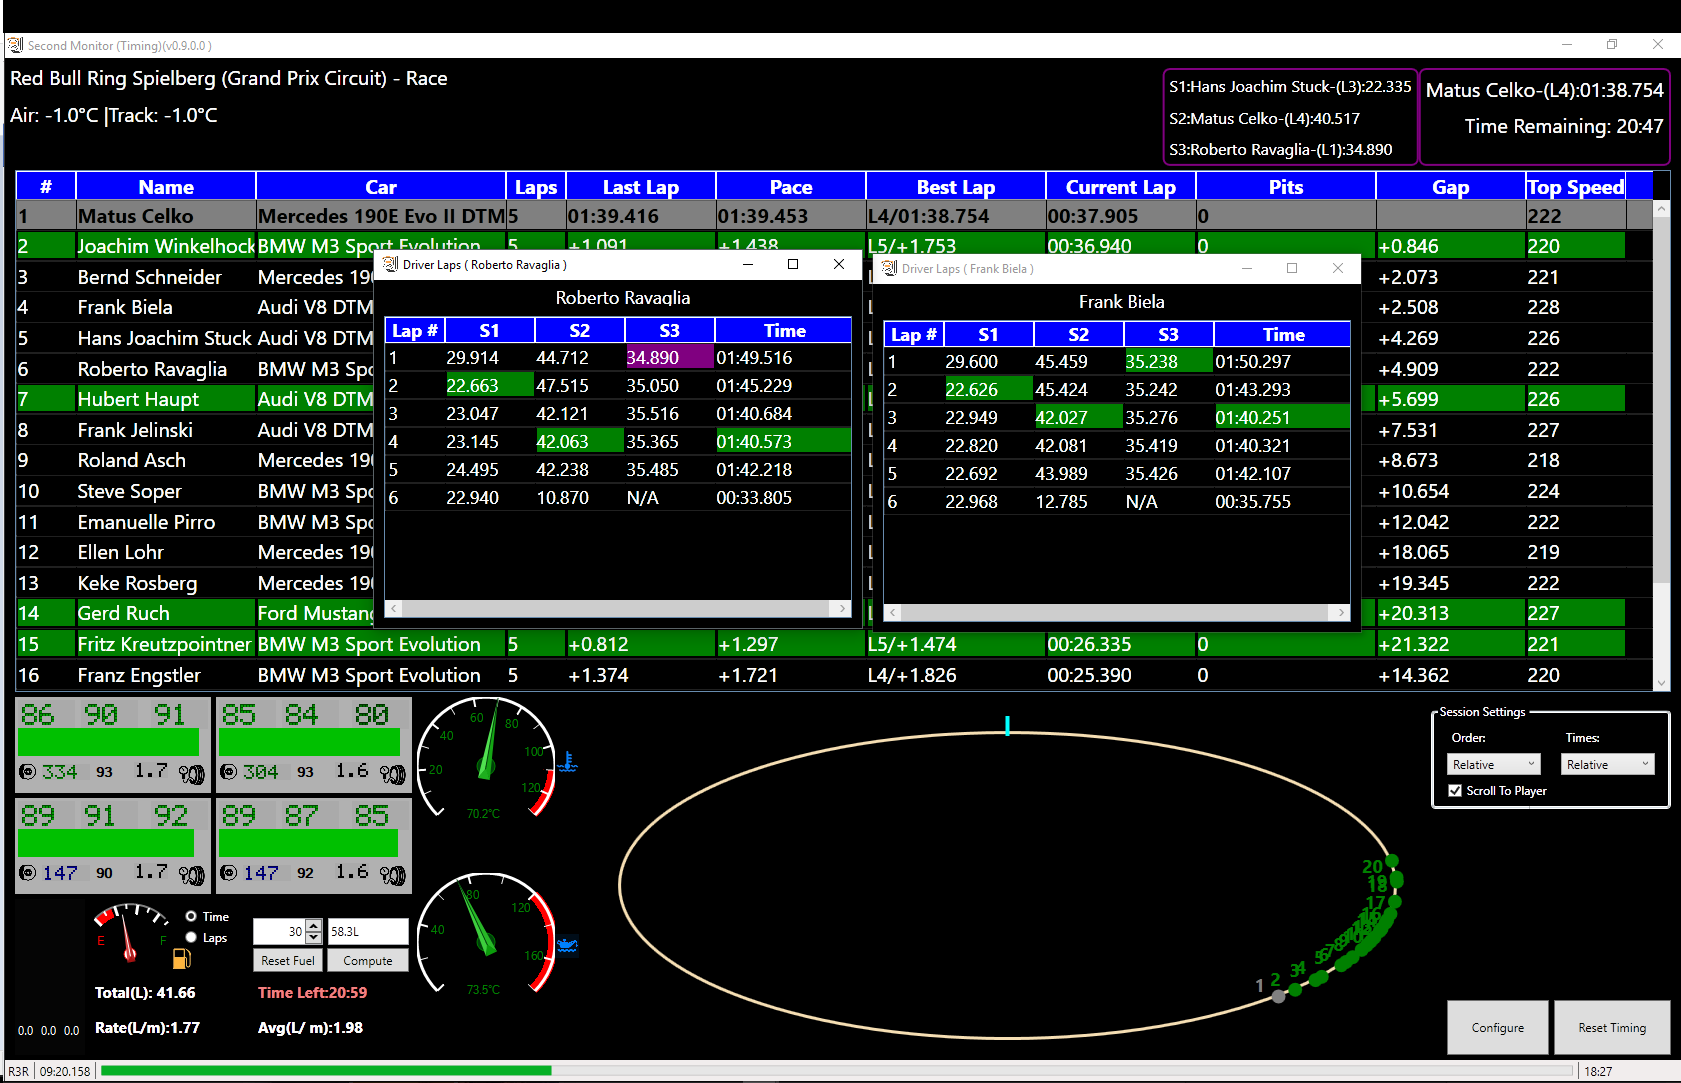The width and height of the screenshot is (1681, 1083).
Task: Click the yellow fuel pump icon
Action: [x=182, y=959]
